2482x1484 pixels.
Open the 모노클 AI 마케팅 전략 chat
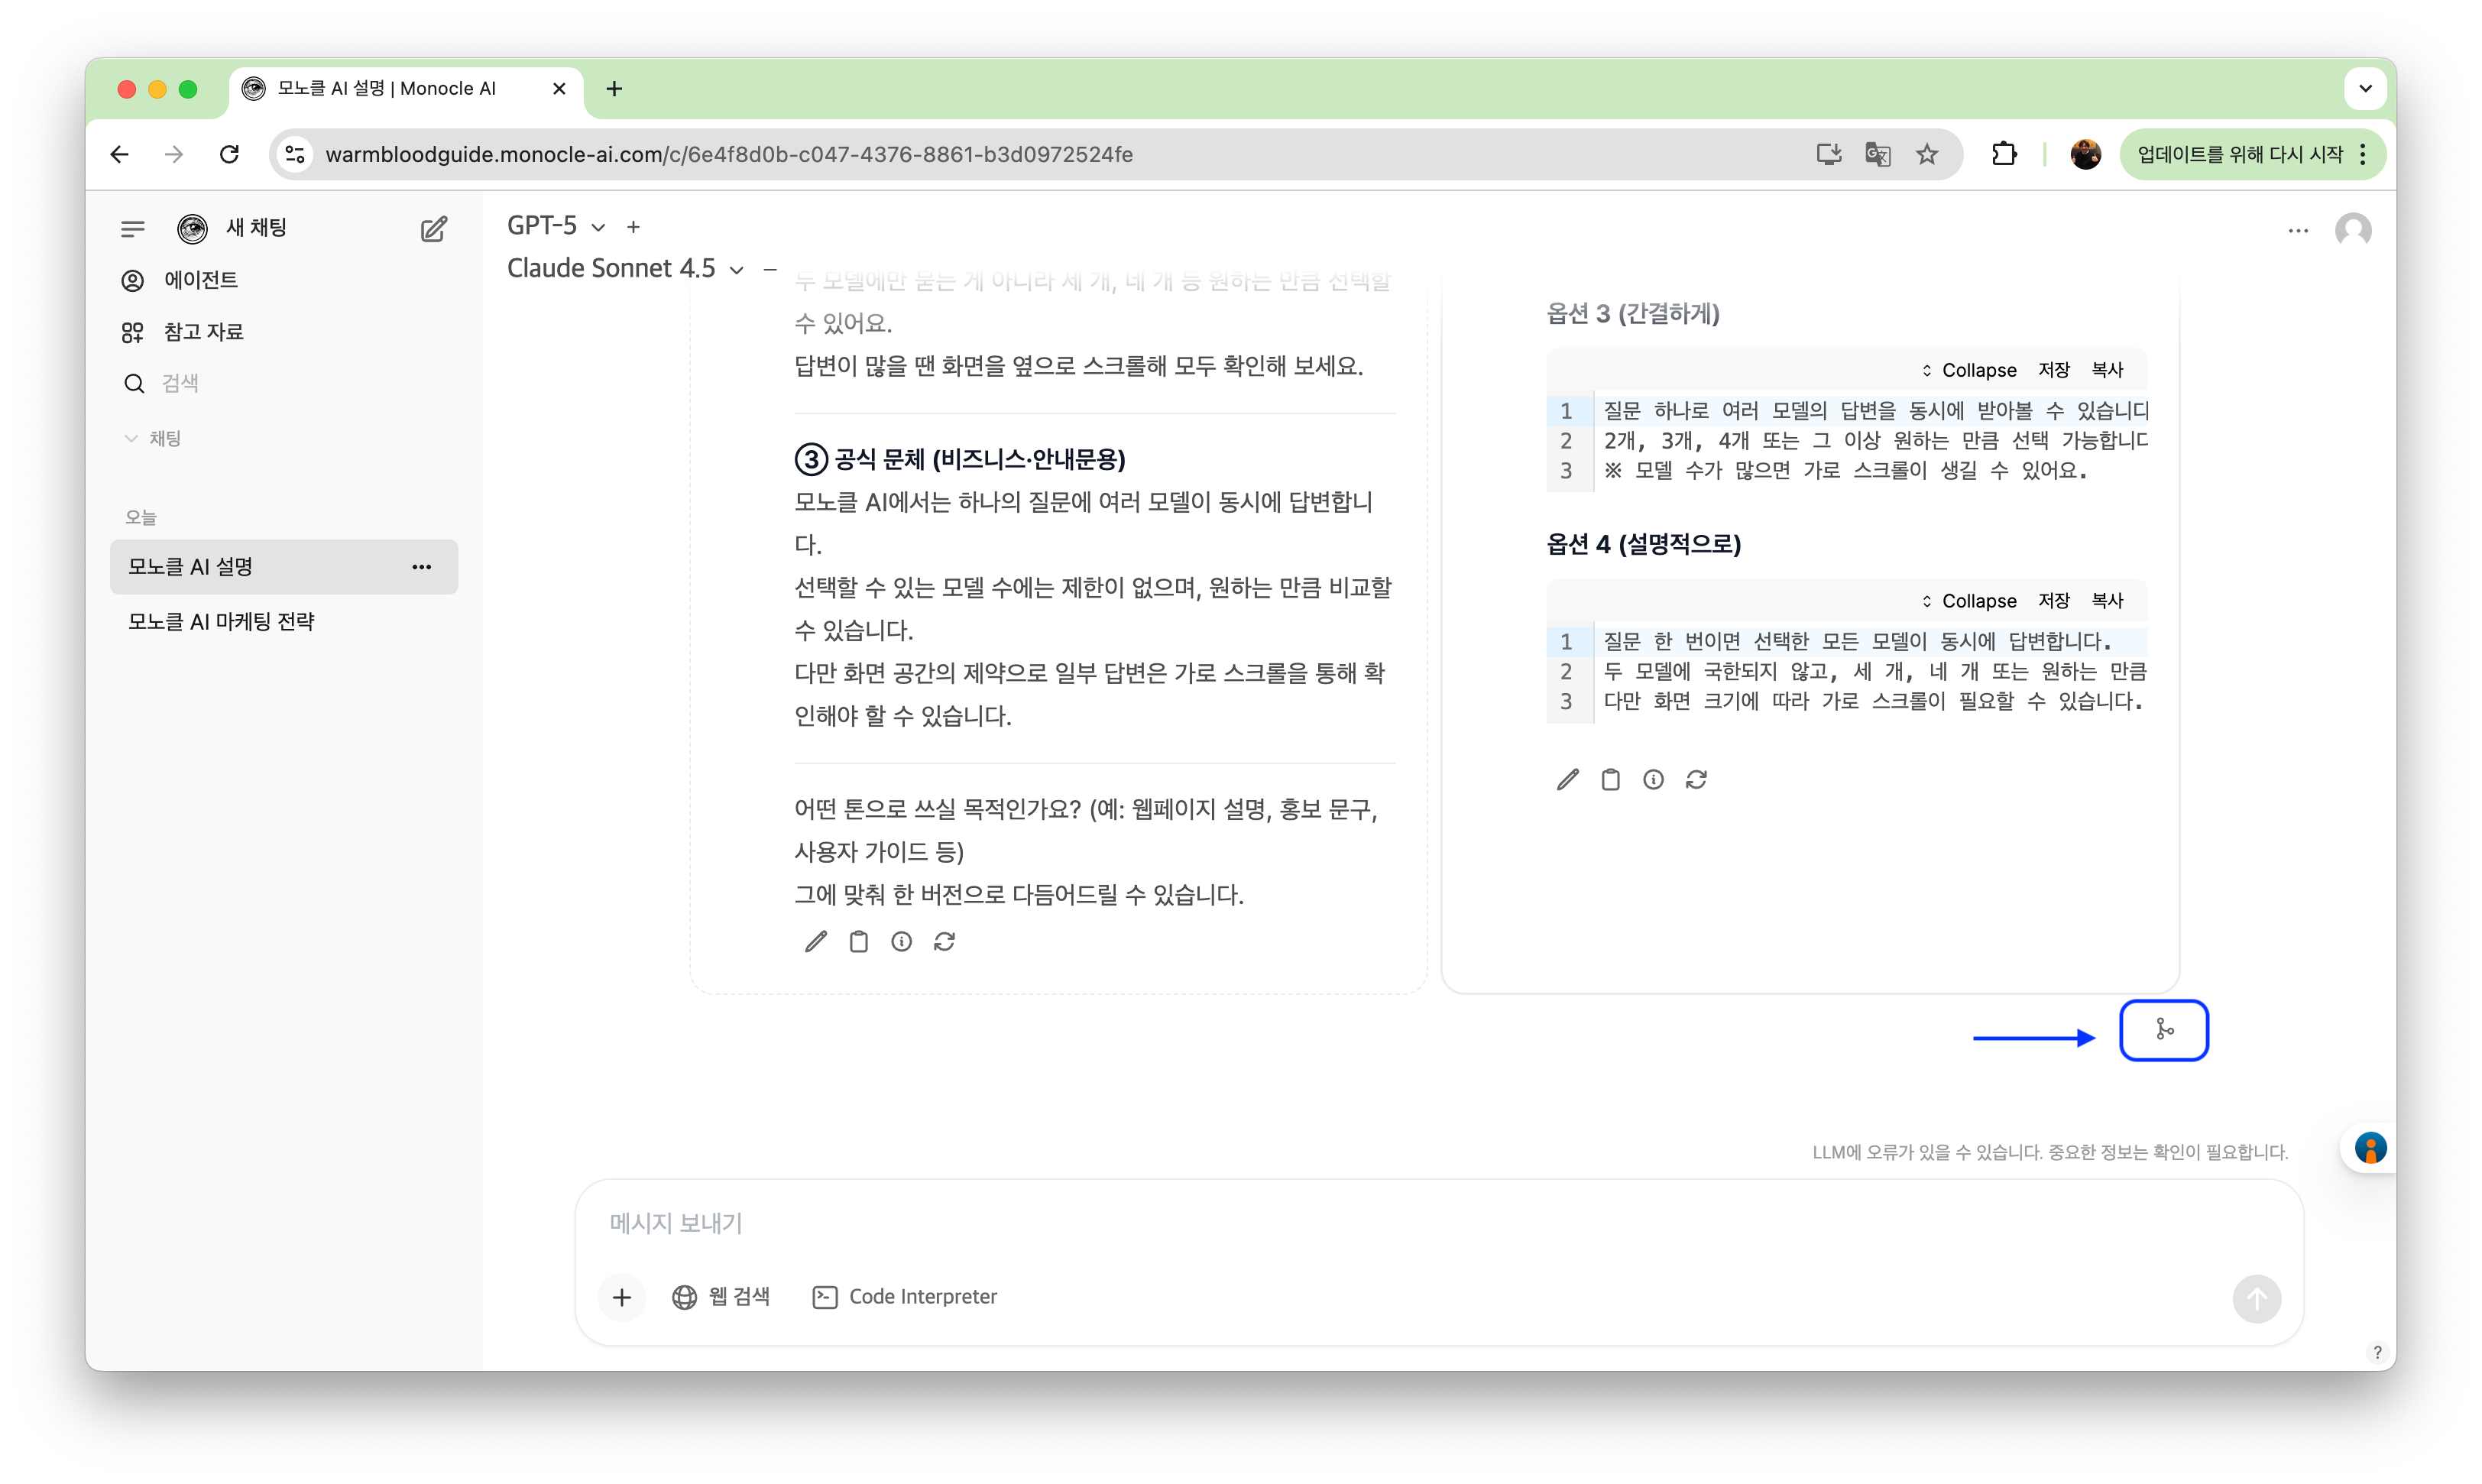tap(221, 621)
